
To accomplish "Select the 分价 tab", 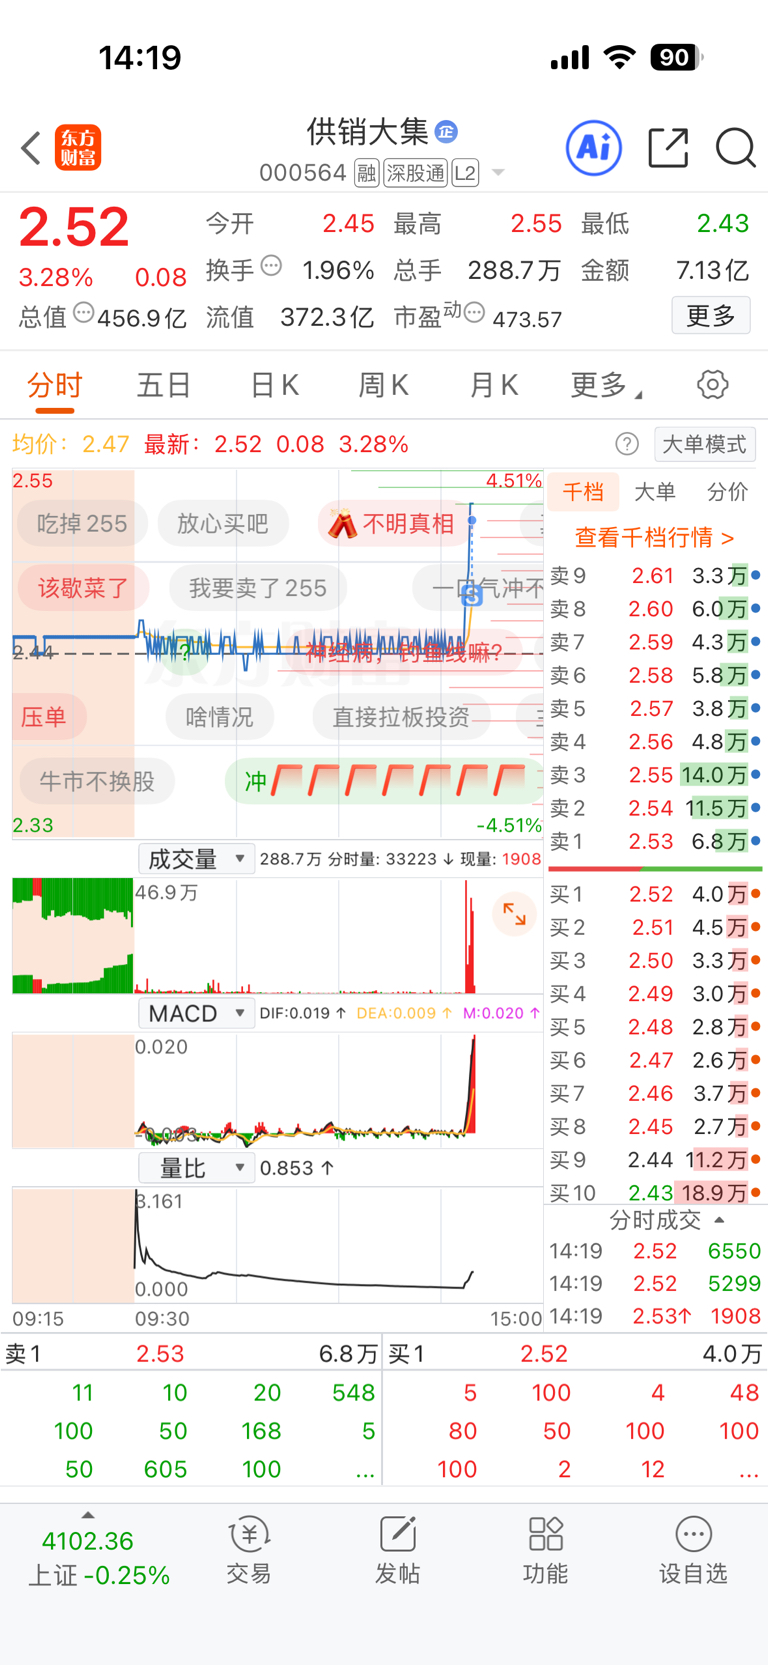I will 727,492.
